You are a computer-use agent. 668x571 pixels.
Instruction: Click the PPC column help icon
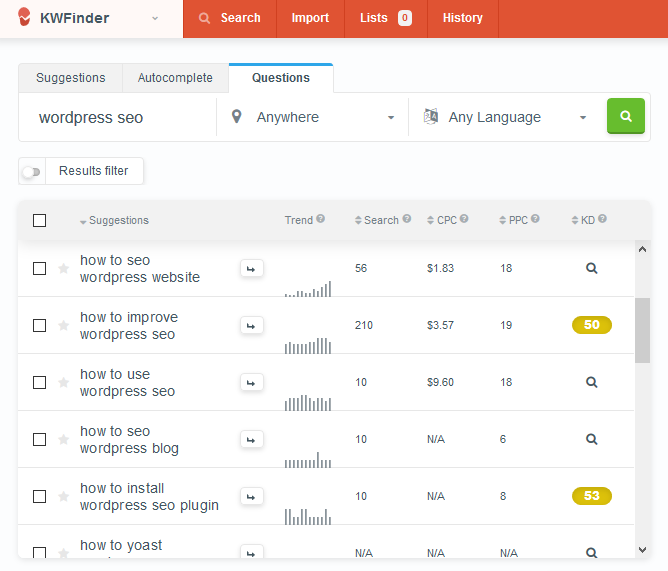[536, 219]
